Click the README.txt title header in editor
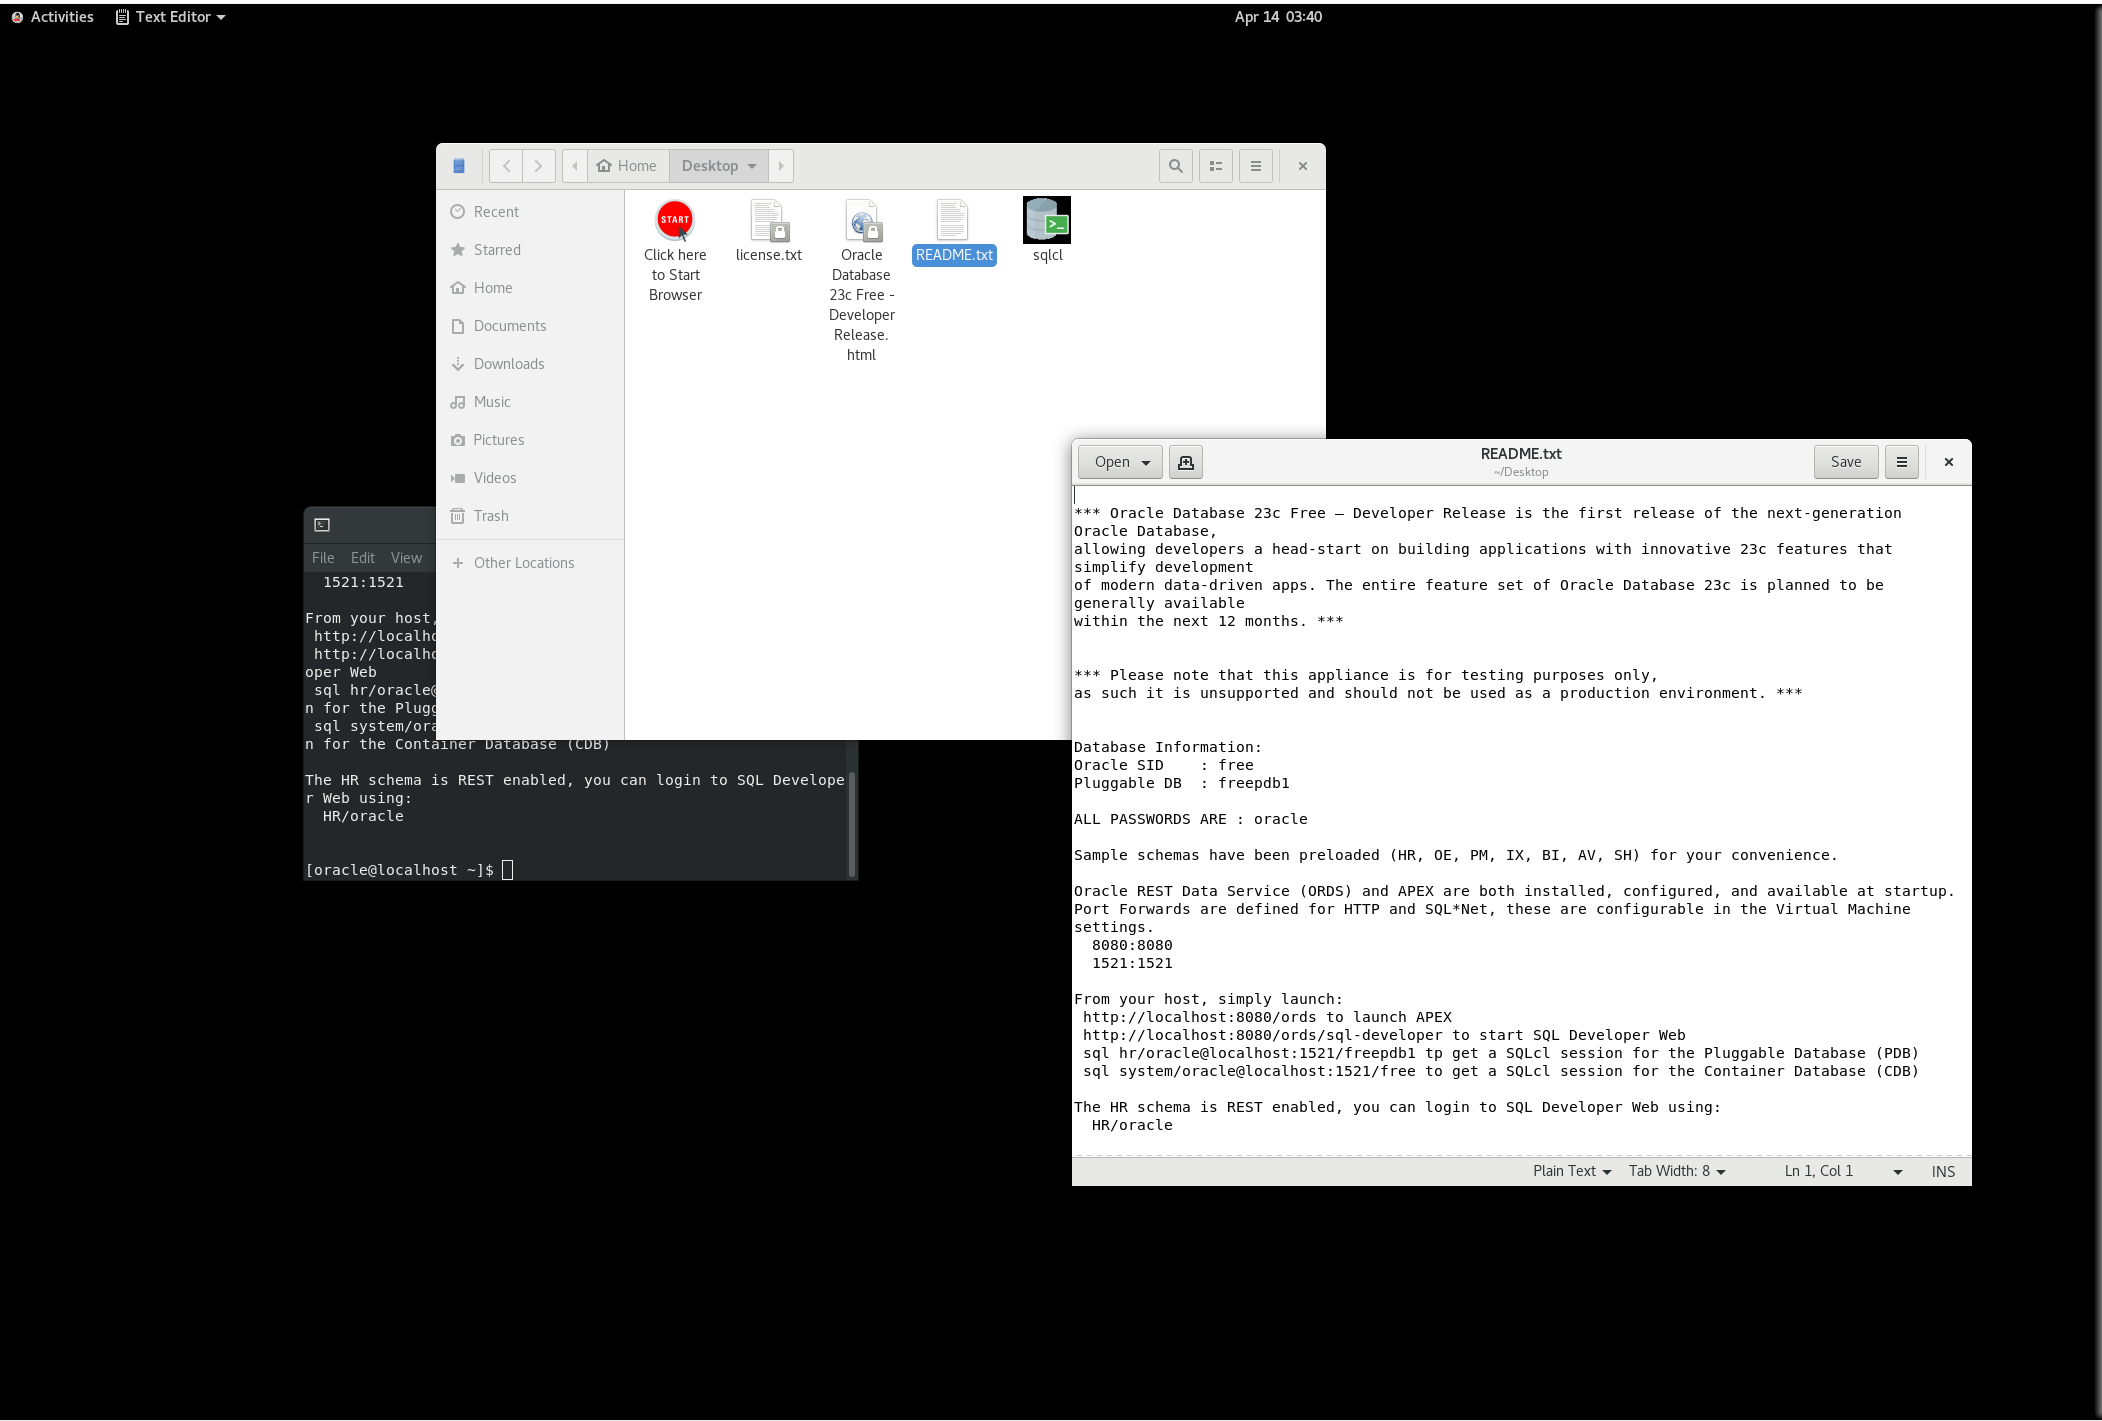Screen dimensions: 2102x1421 point(1521,454)
